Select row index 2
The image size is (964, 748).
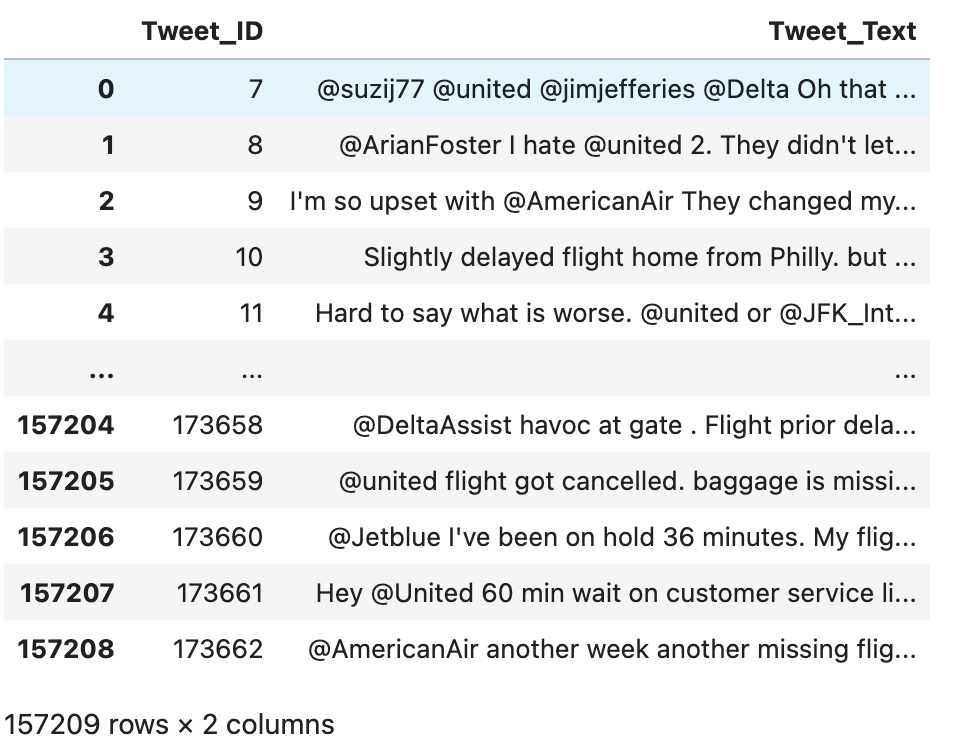click(x=106, y=201)
